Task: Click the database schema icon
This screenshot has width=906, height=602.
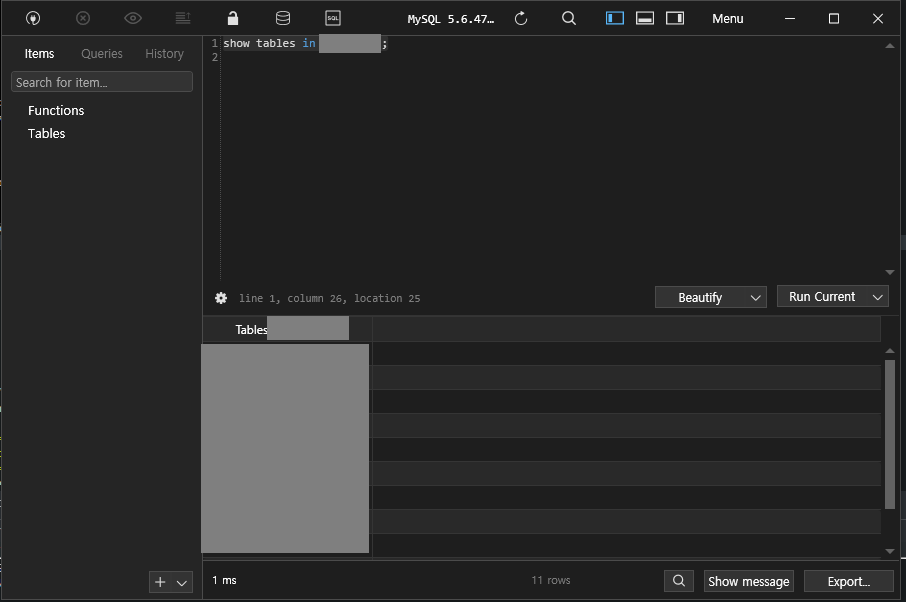Action: pos(283,18)
